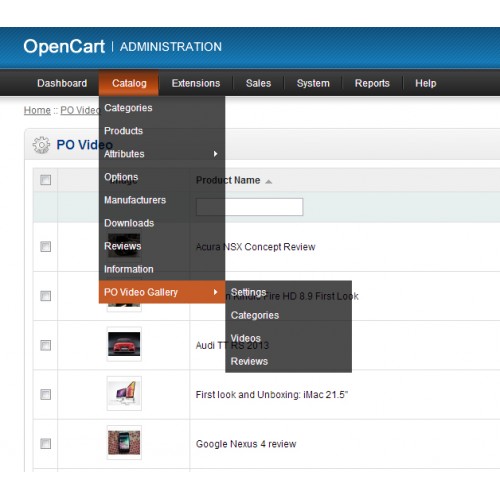Screen dimensions: 500x500
Task: Select PO Video Gallery menu entry
Action: [162, 292]
